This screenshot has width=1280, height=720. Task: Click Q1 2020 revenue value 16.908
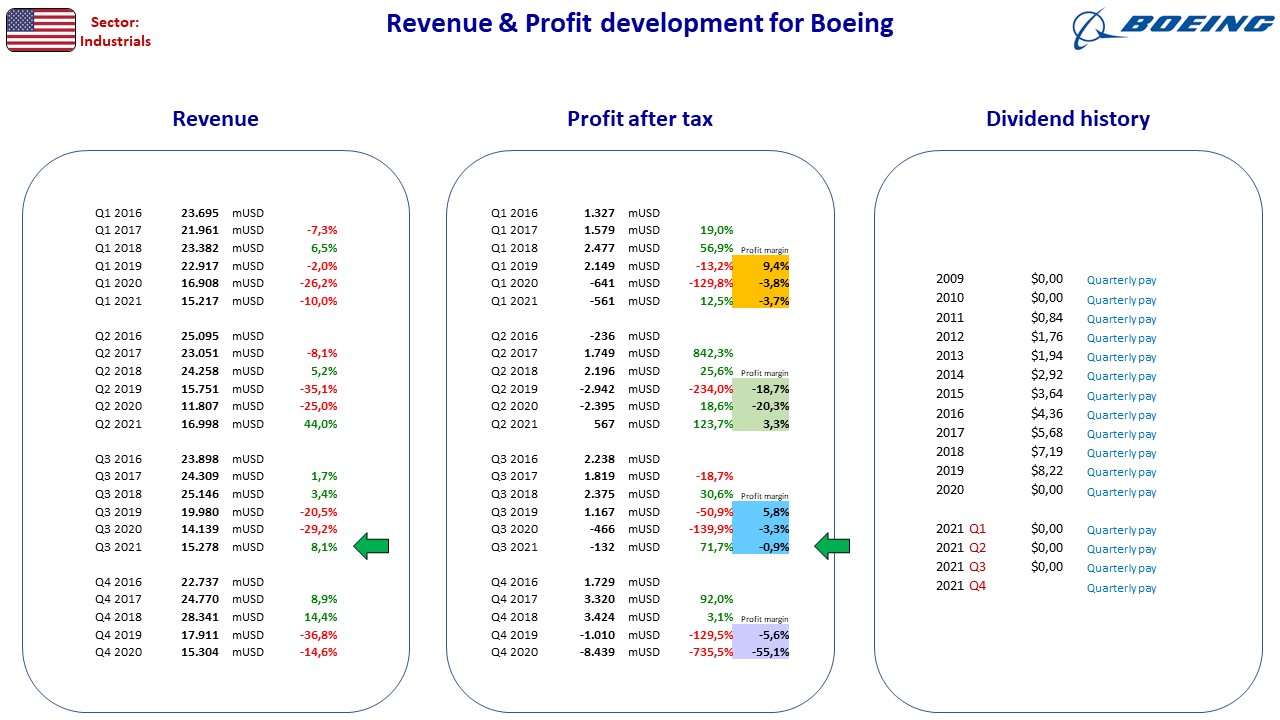pyautogui.click(x=199, y=283)
